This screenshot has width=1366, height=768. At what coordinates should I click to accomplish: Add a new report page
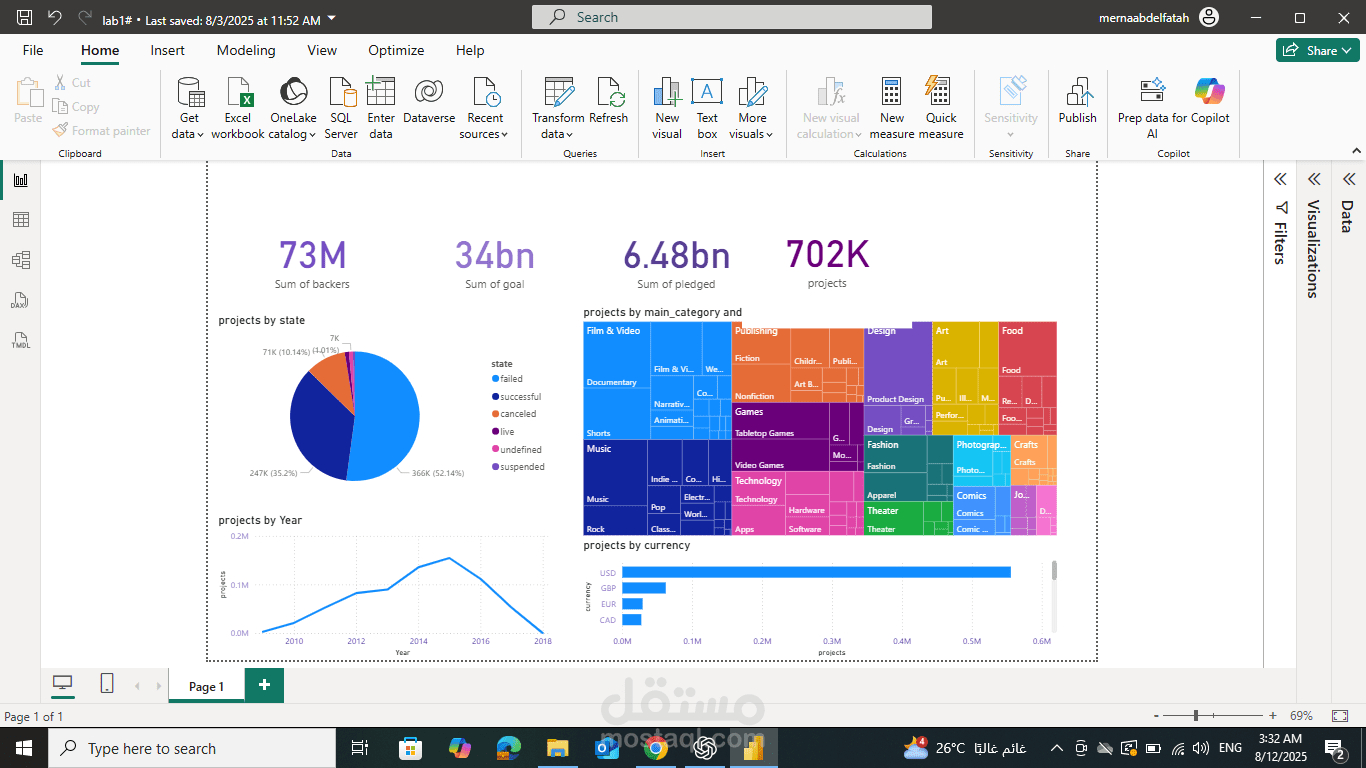pos(265,685)
